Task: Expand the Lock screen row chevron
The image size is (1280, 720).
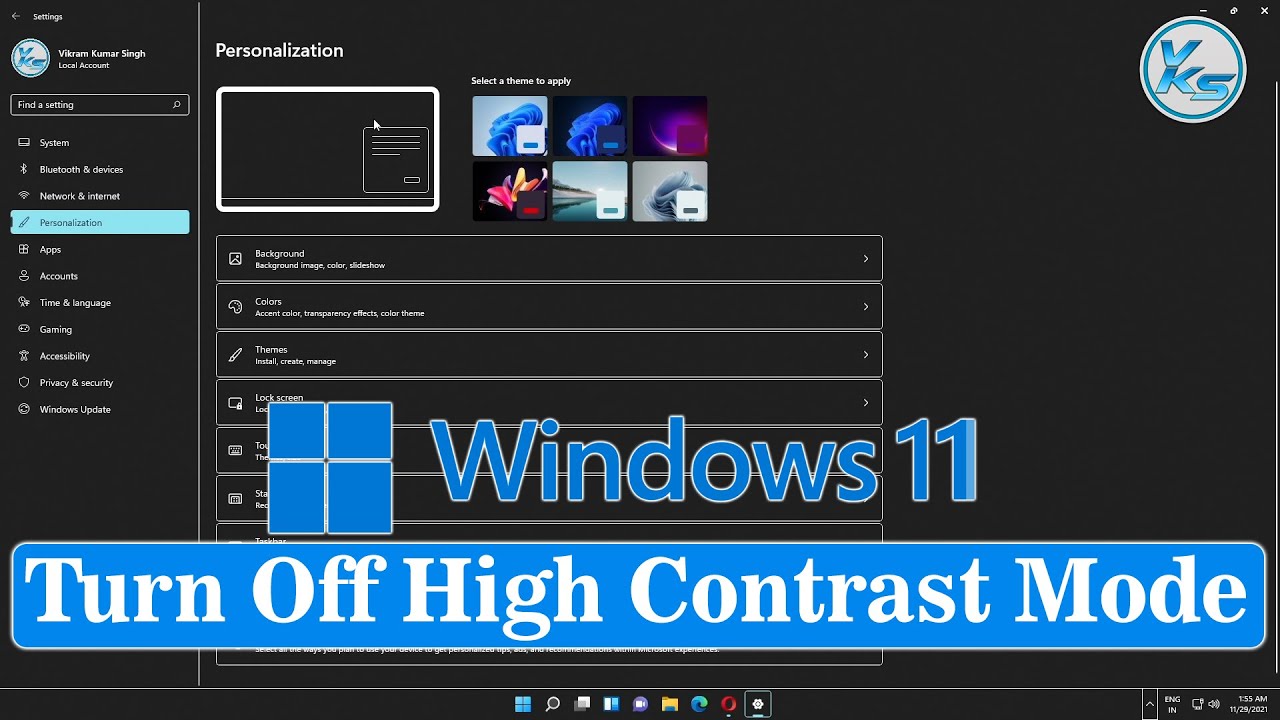Action: click(x=866, y=403)
